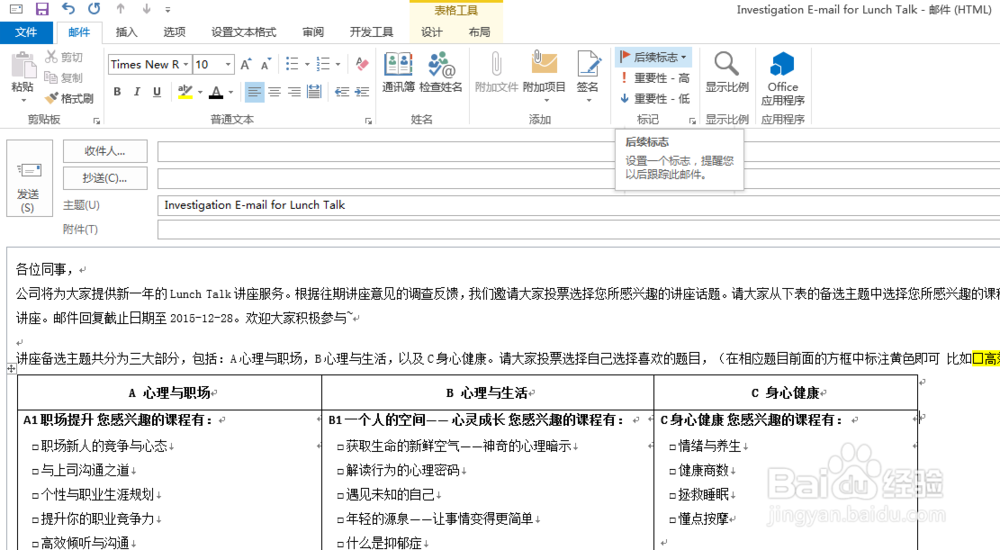Image resolution: width=1000 pixels, height=550 pixels.
Task: Toggle underline formatting
Action: coord(157,92)
